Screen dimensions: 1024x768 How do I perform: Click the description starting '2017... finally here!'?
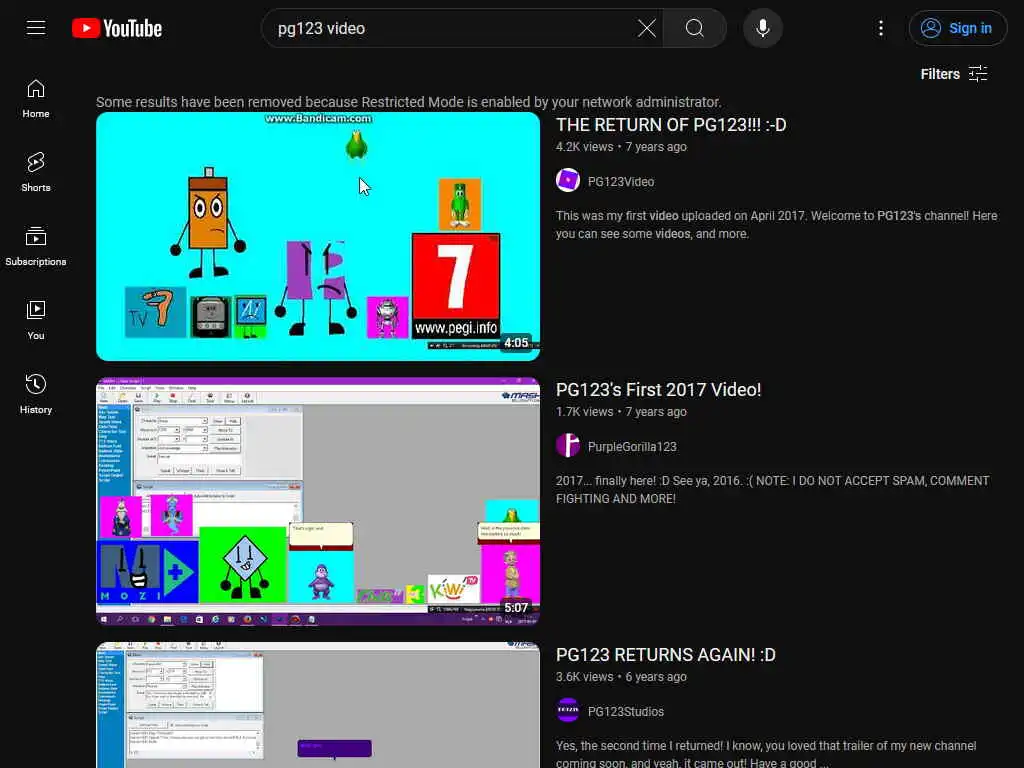coord(773,490)
